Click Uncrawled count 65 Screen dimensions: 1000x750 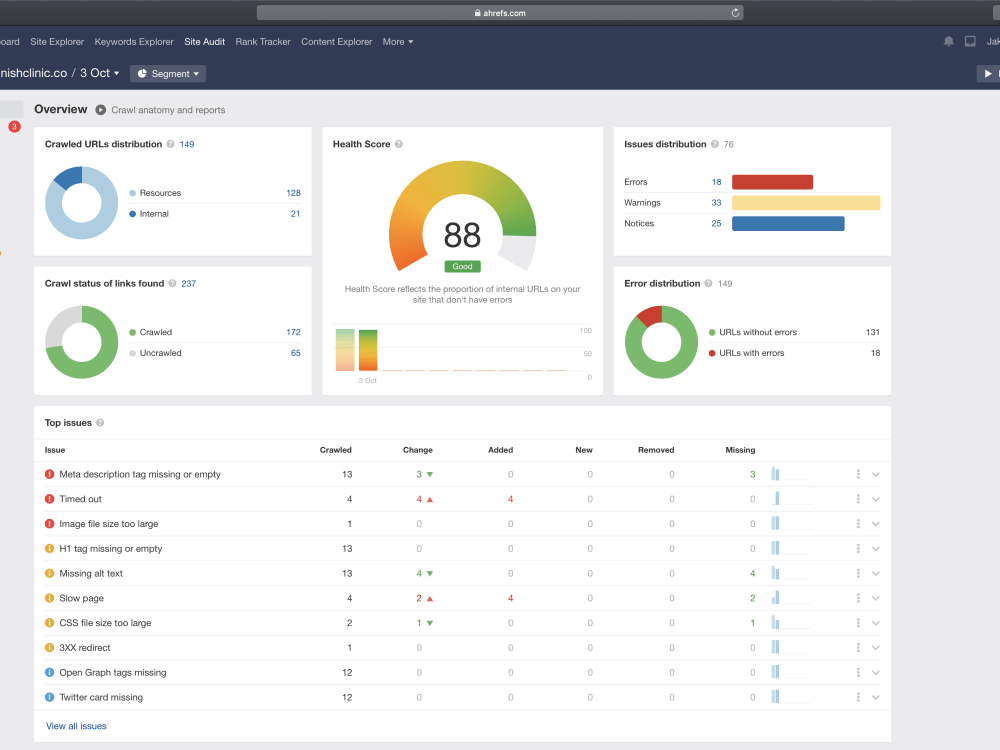[x=296, y=353]
